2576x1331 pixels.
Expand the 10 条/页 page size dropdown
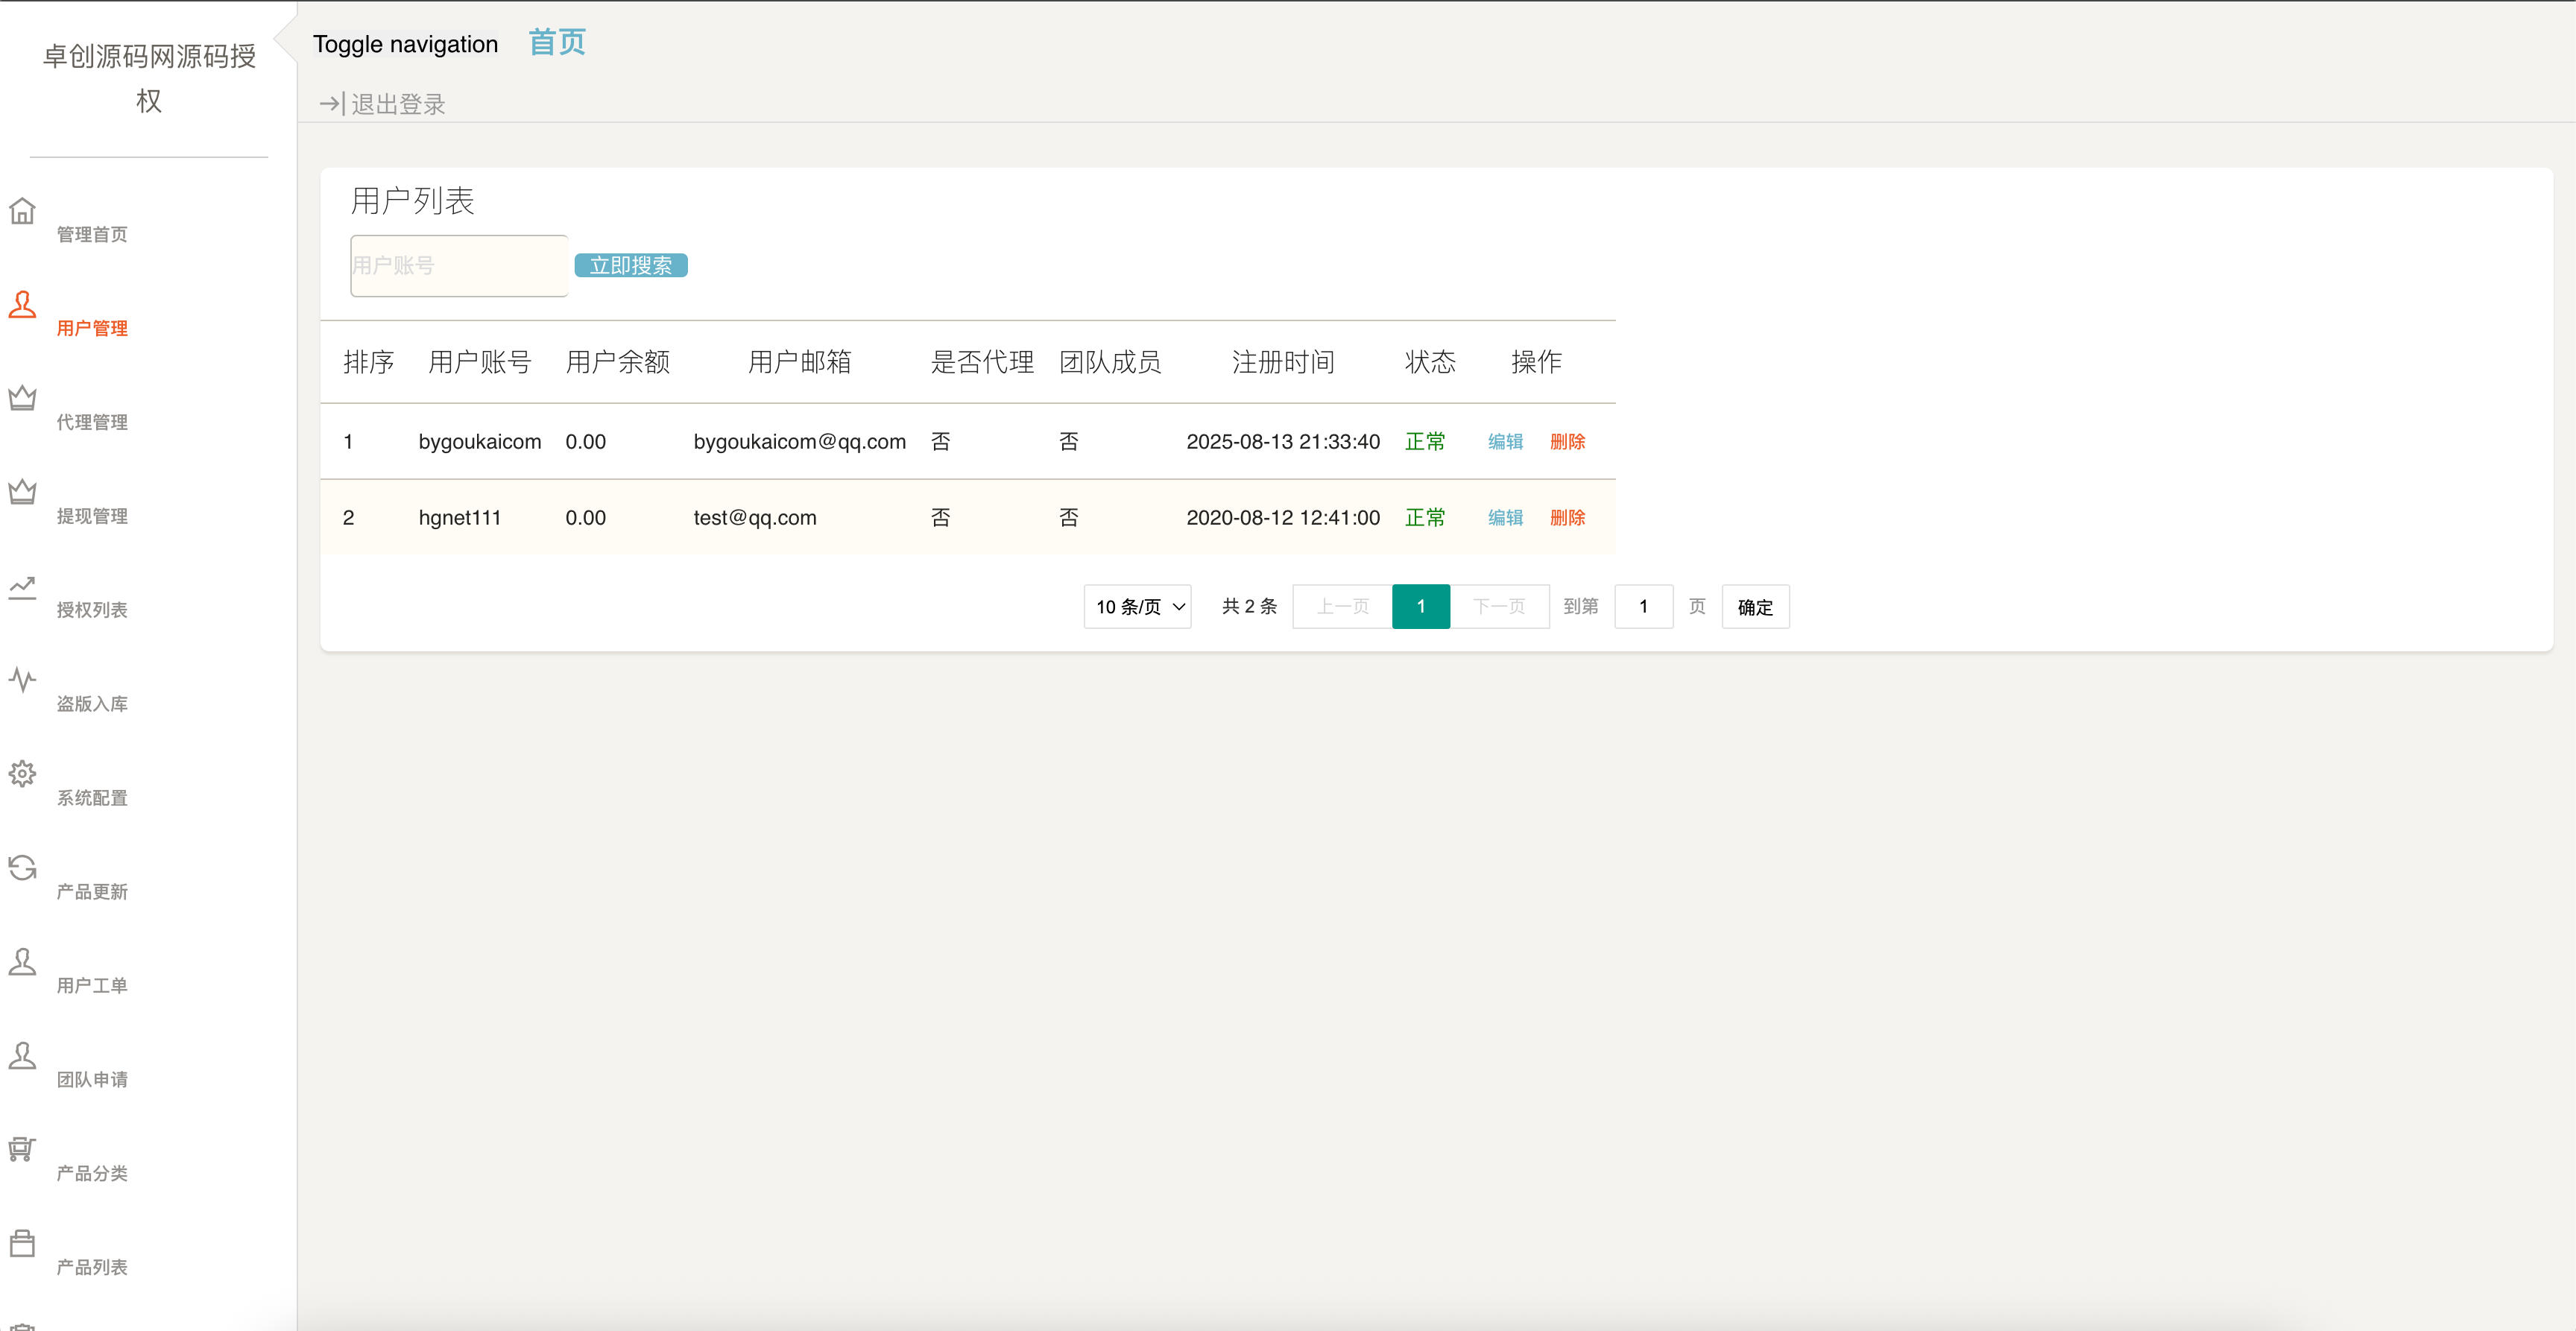pyautogui.click(x=1137, y=607)
